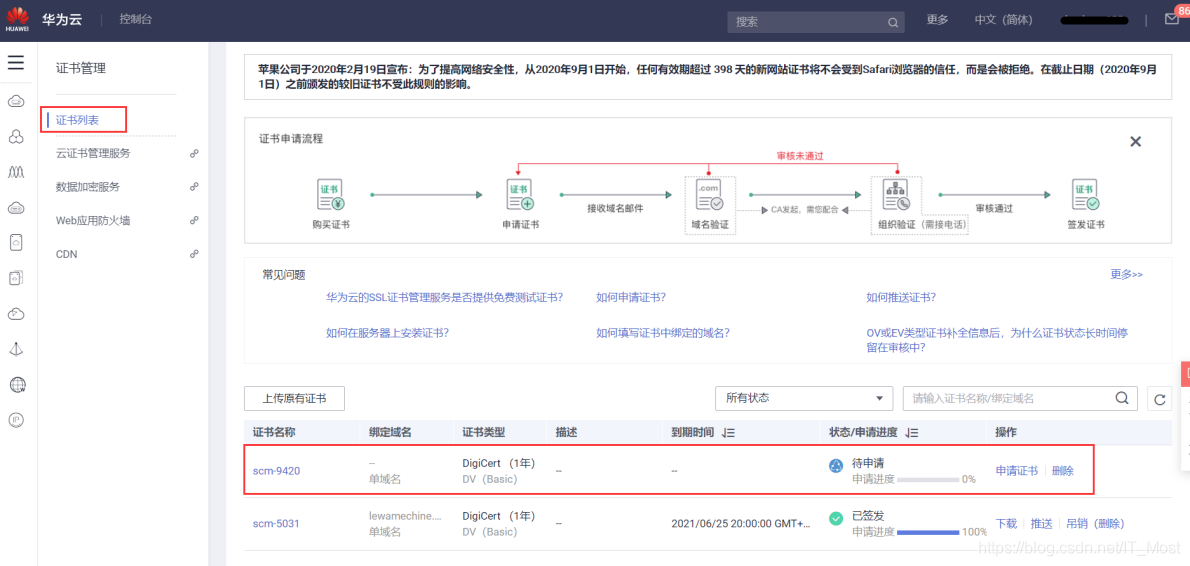Click 更多>> in 常见问题

[1126, 274]
